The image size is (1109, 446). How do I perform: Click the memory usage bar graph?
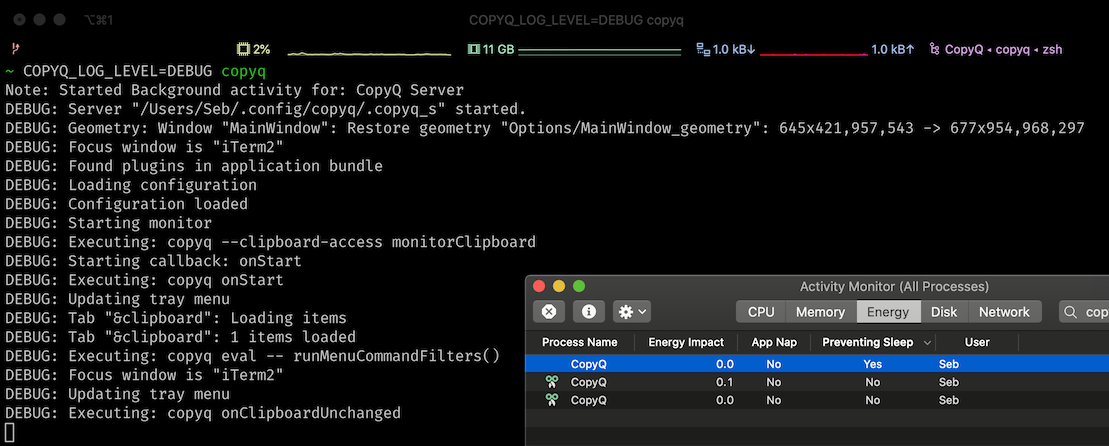click(x=599, y=52)
